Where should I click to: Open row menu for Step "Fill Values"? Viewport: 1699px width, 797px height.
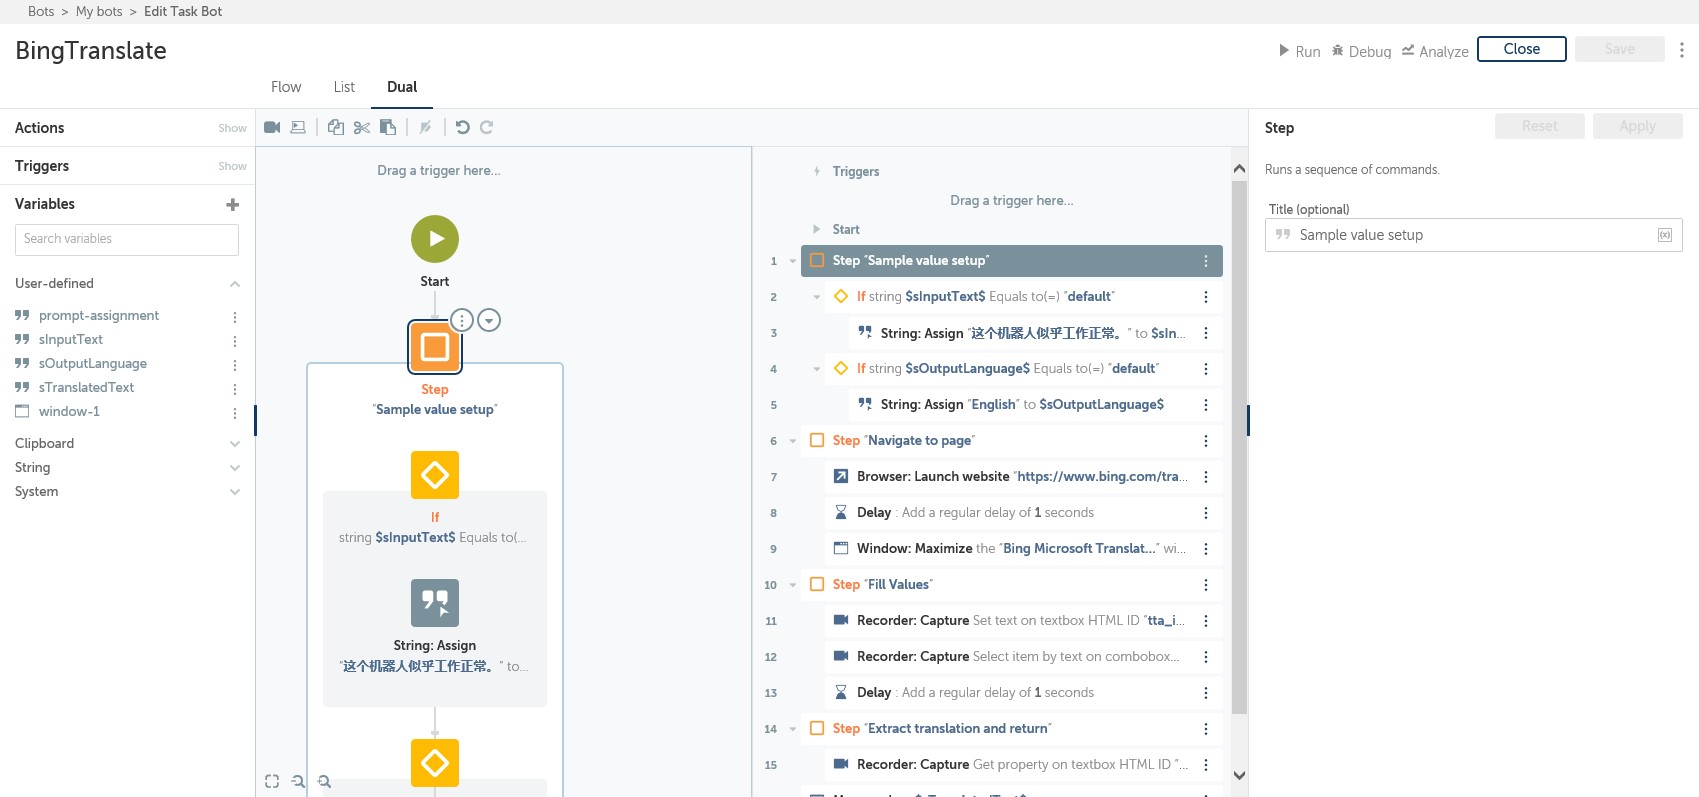1206,585
